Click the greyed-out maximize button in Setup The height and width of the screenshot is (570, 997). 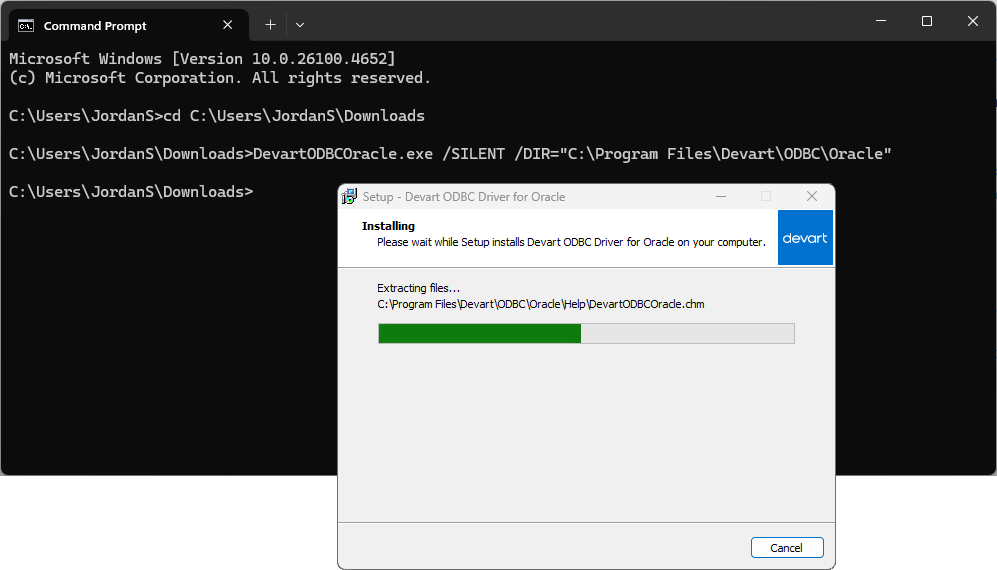point(766,197)
